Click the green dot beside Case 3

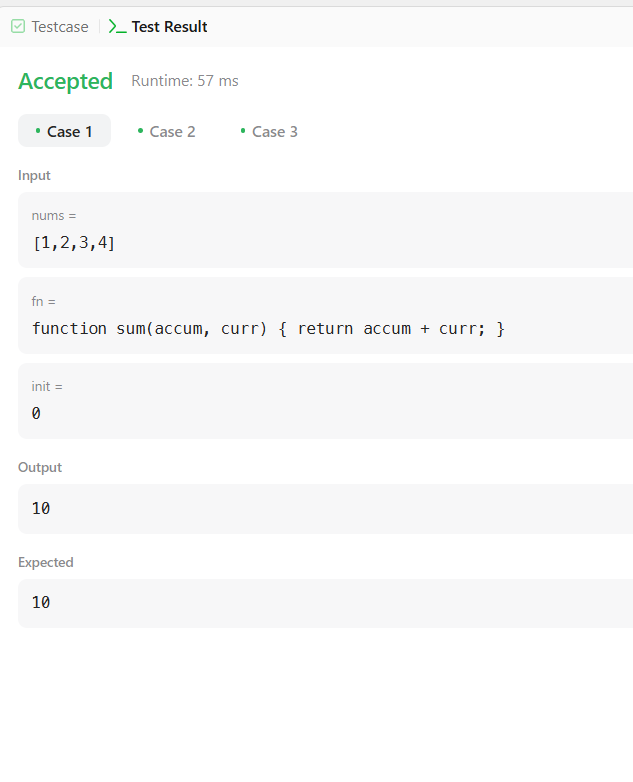tap(243, 131)
